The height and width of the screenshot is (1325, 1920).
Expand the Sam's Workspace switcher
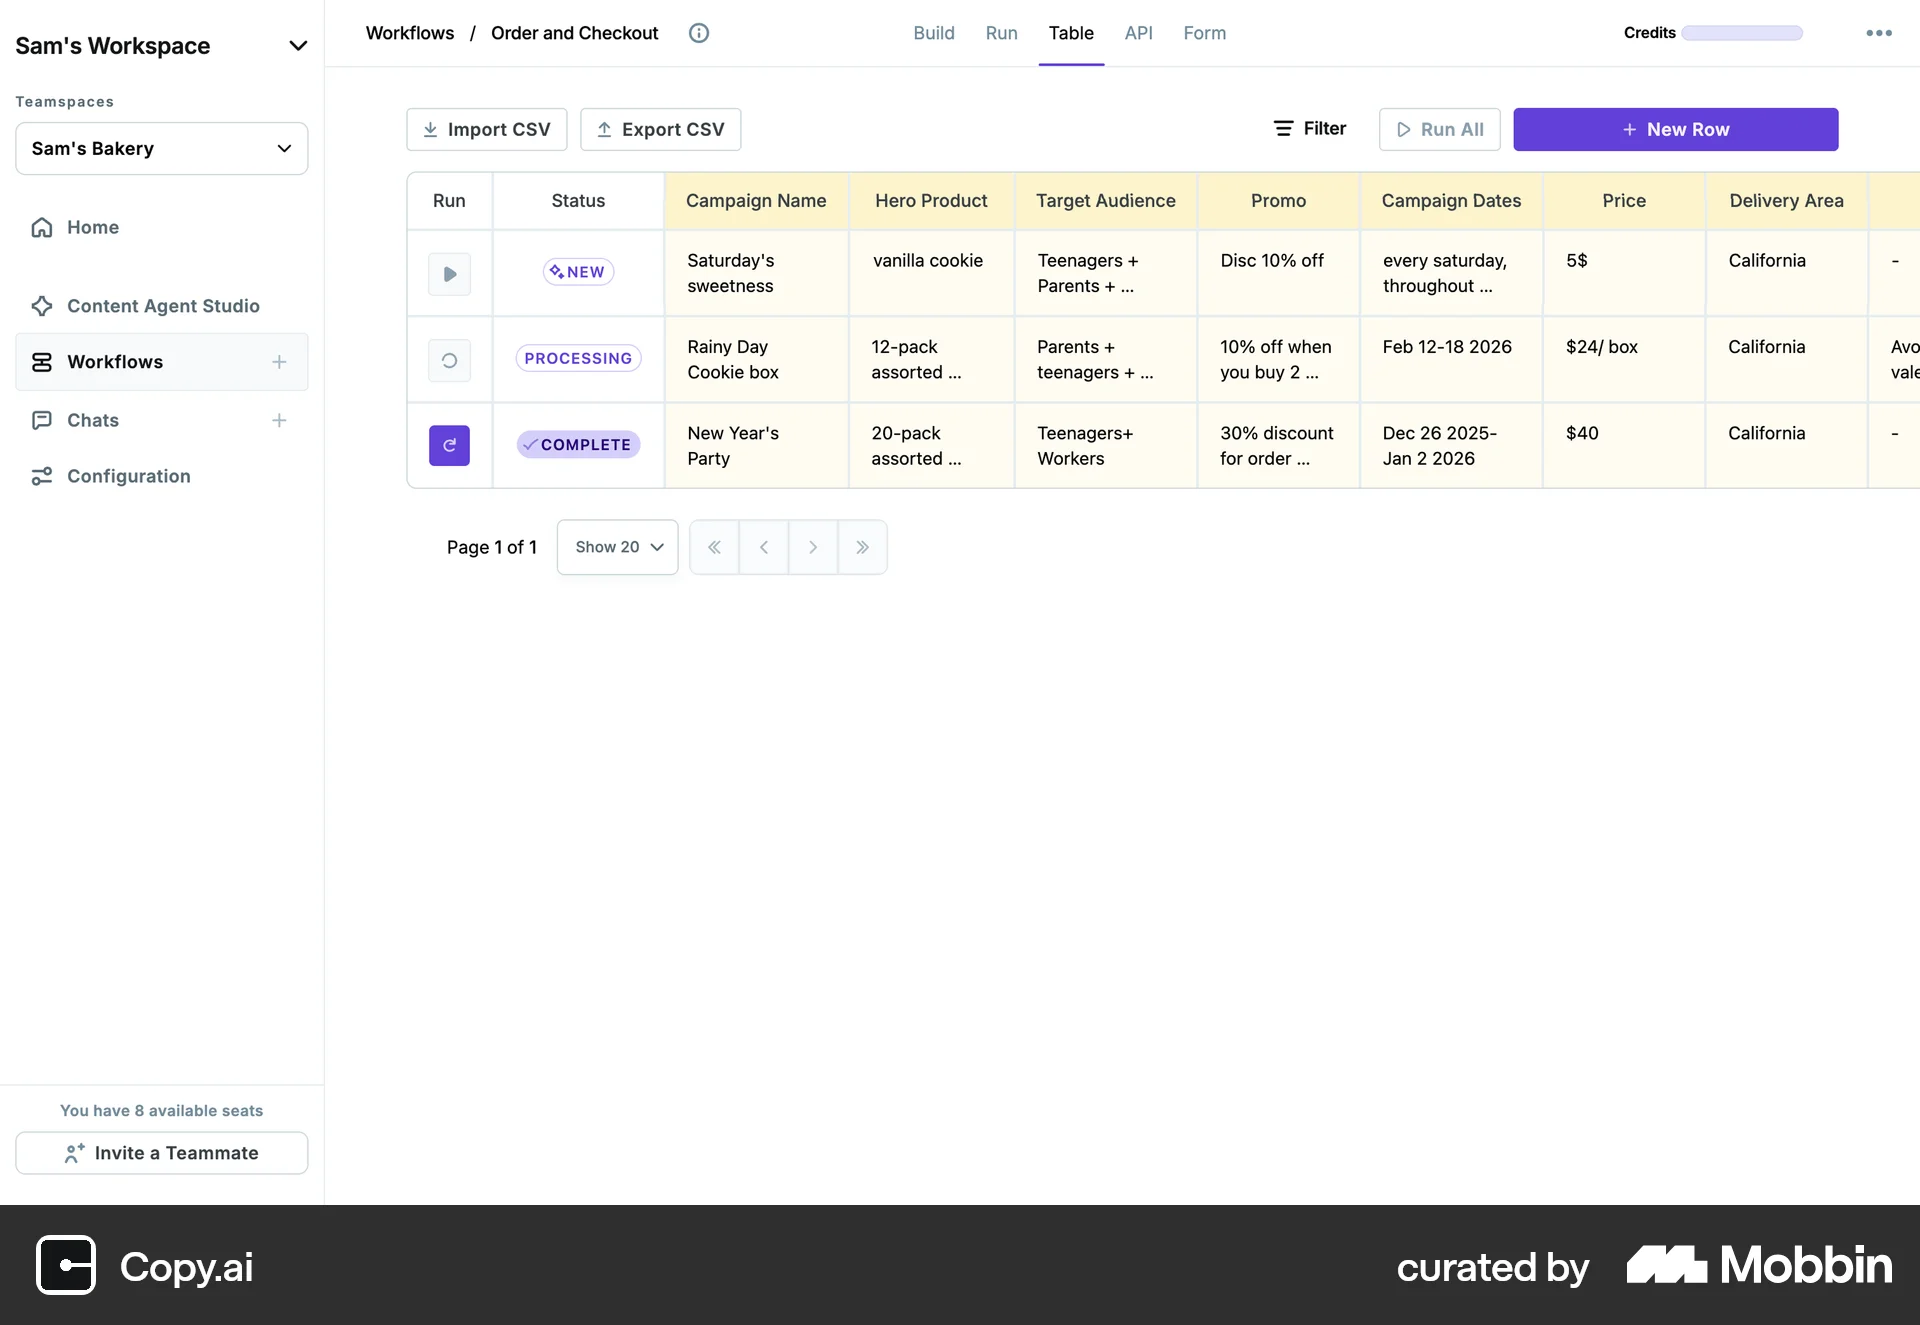point(298,45)
